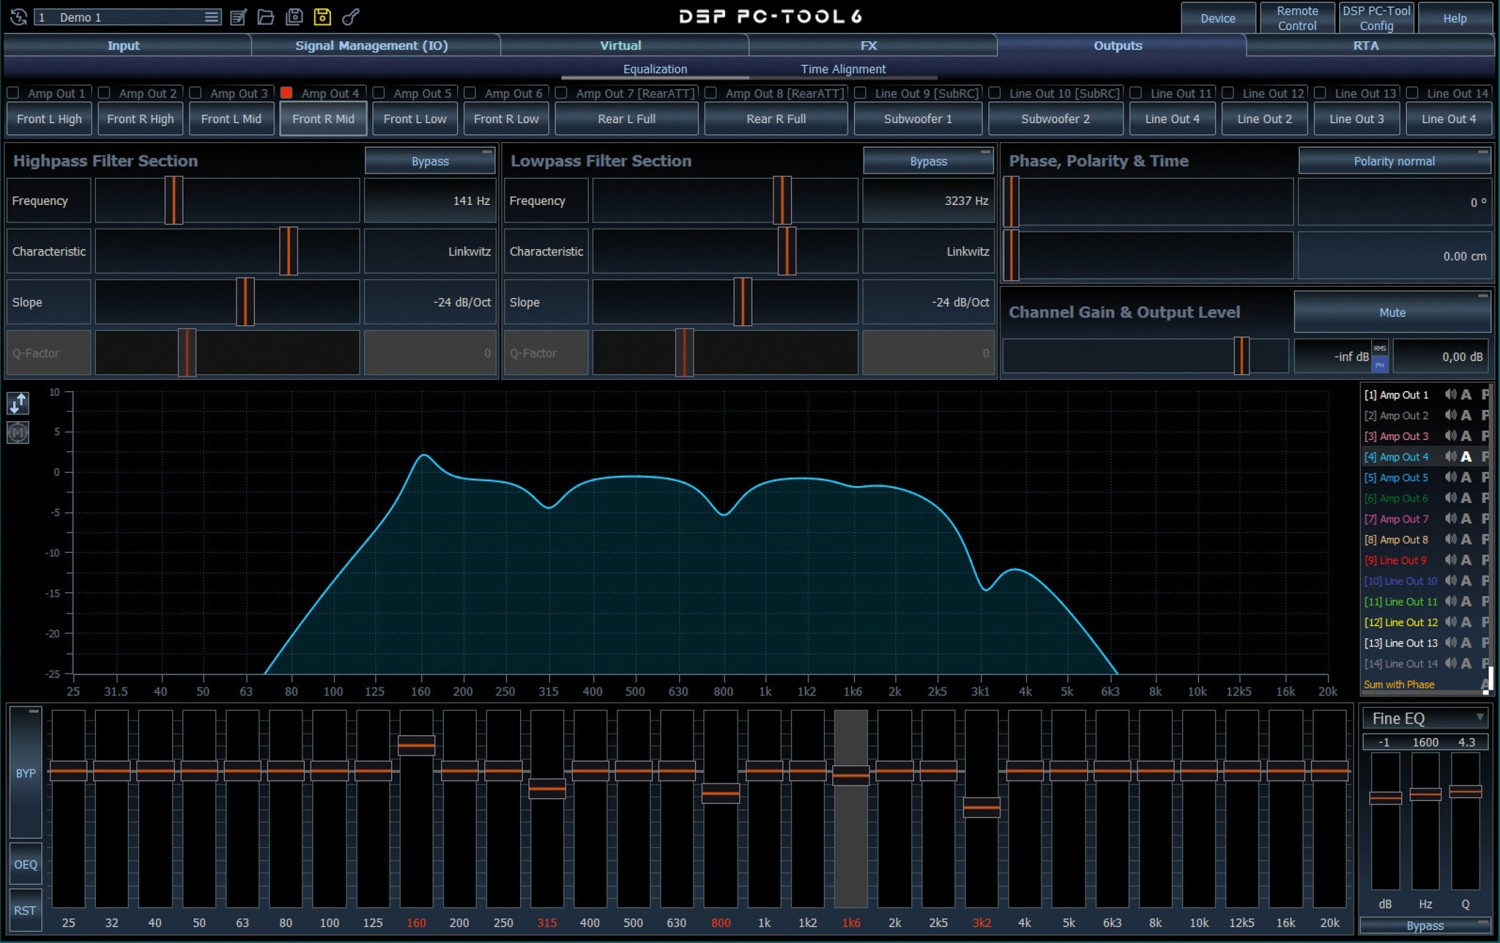Check the Line Out 14 checkbox
This screenshot has height=943, width=1500.
[x=1412, y=93]
